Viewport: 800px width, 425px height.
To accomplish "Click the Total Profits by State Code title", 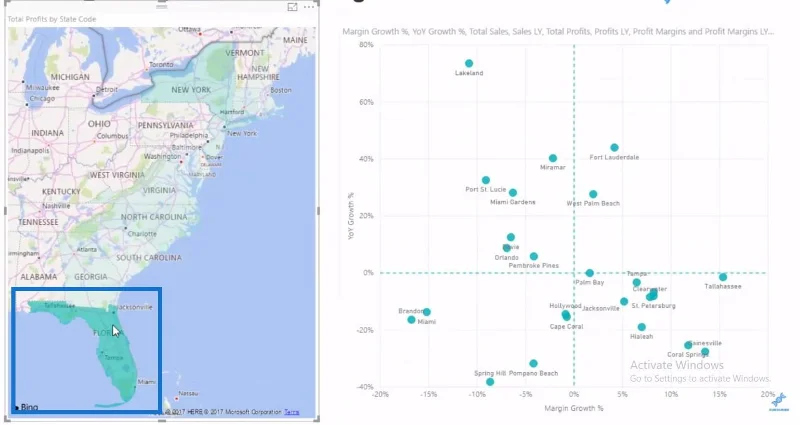I will pyautogui.click(x=52, y=19).
